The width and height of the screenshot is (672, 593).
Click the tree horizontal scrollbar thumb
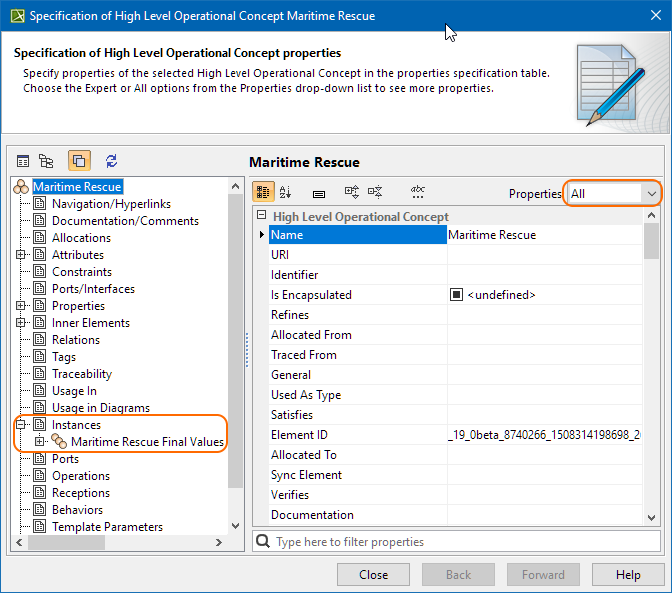point(66,542)
